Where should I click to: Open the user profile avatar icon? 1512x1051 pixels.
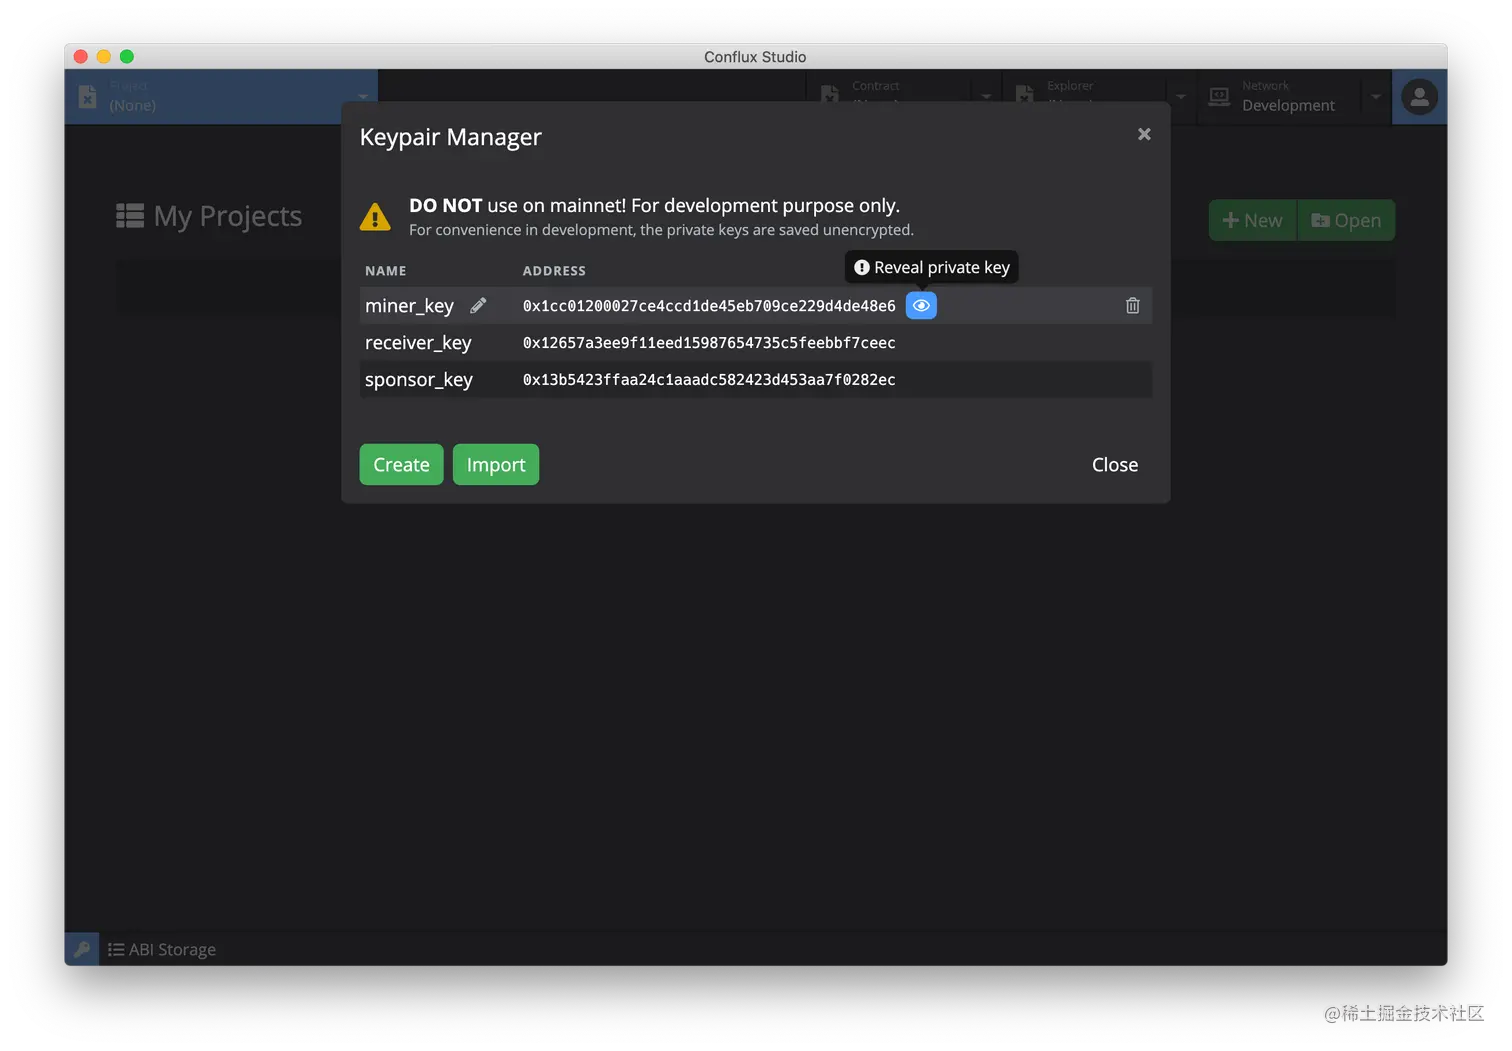1419,97
